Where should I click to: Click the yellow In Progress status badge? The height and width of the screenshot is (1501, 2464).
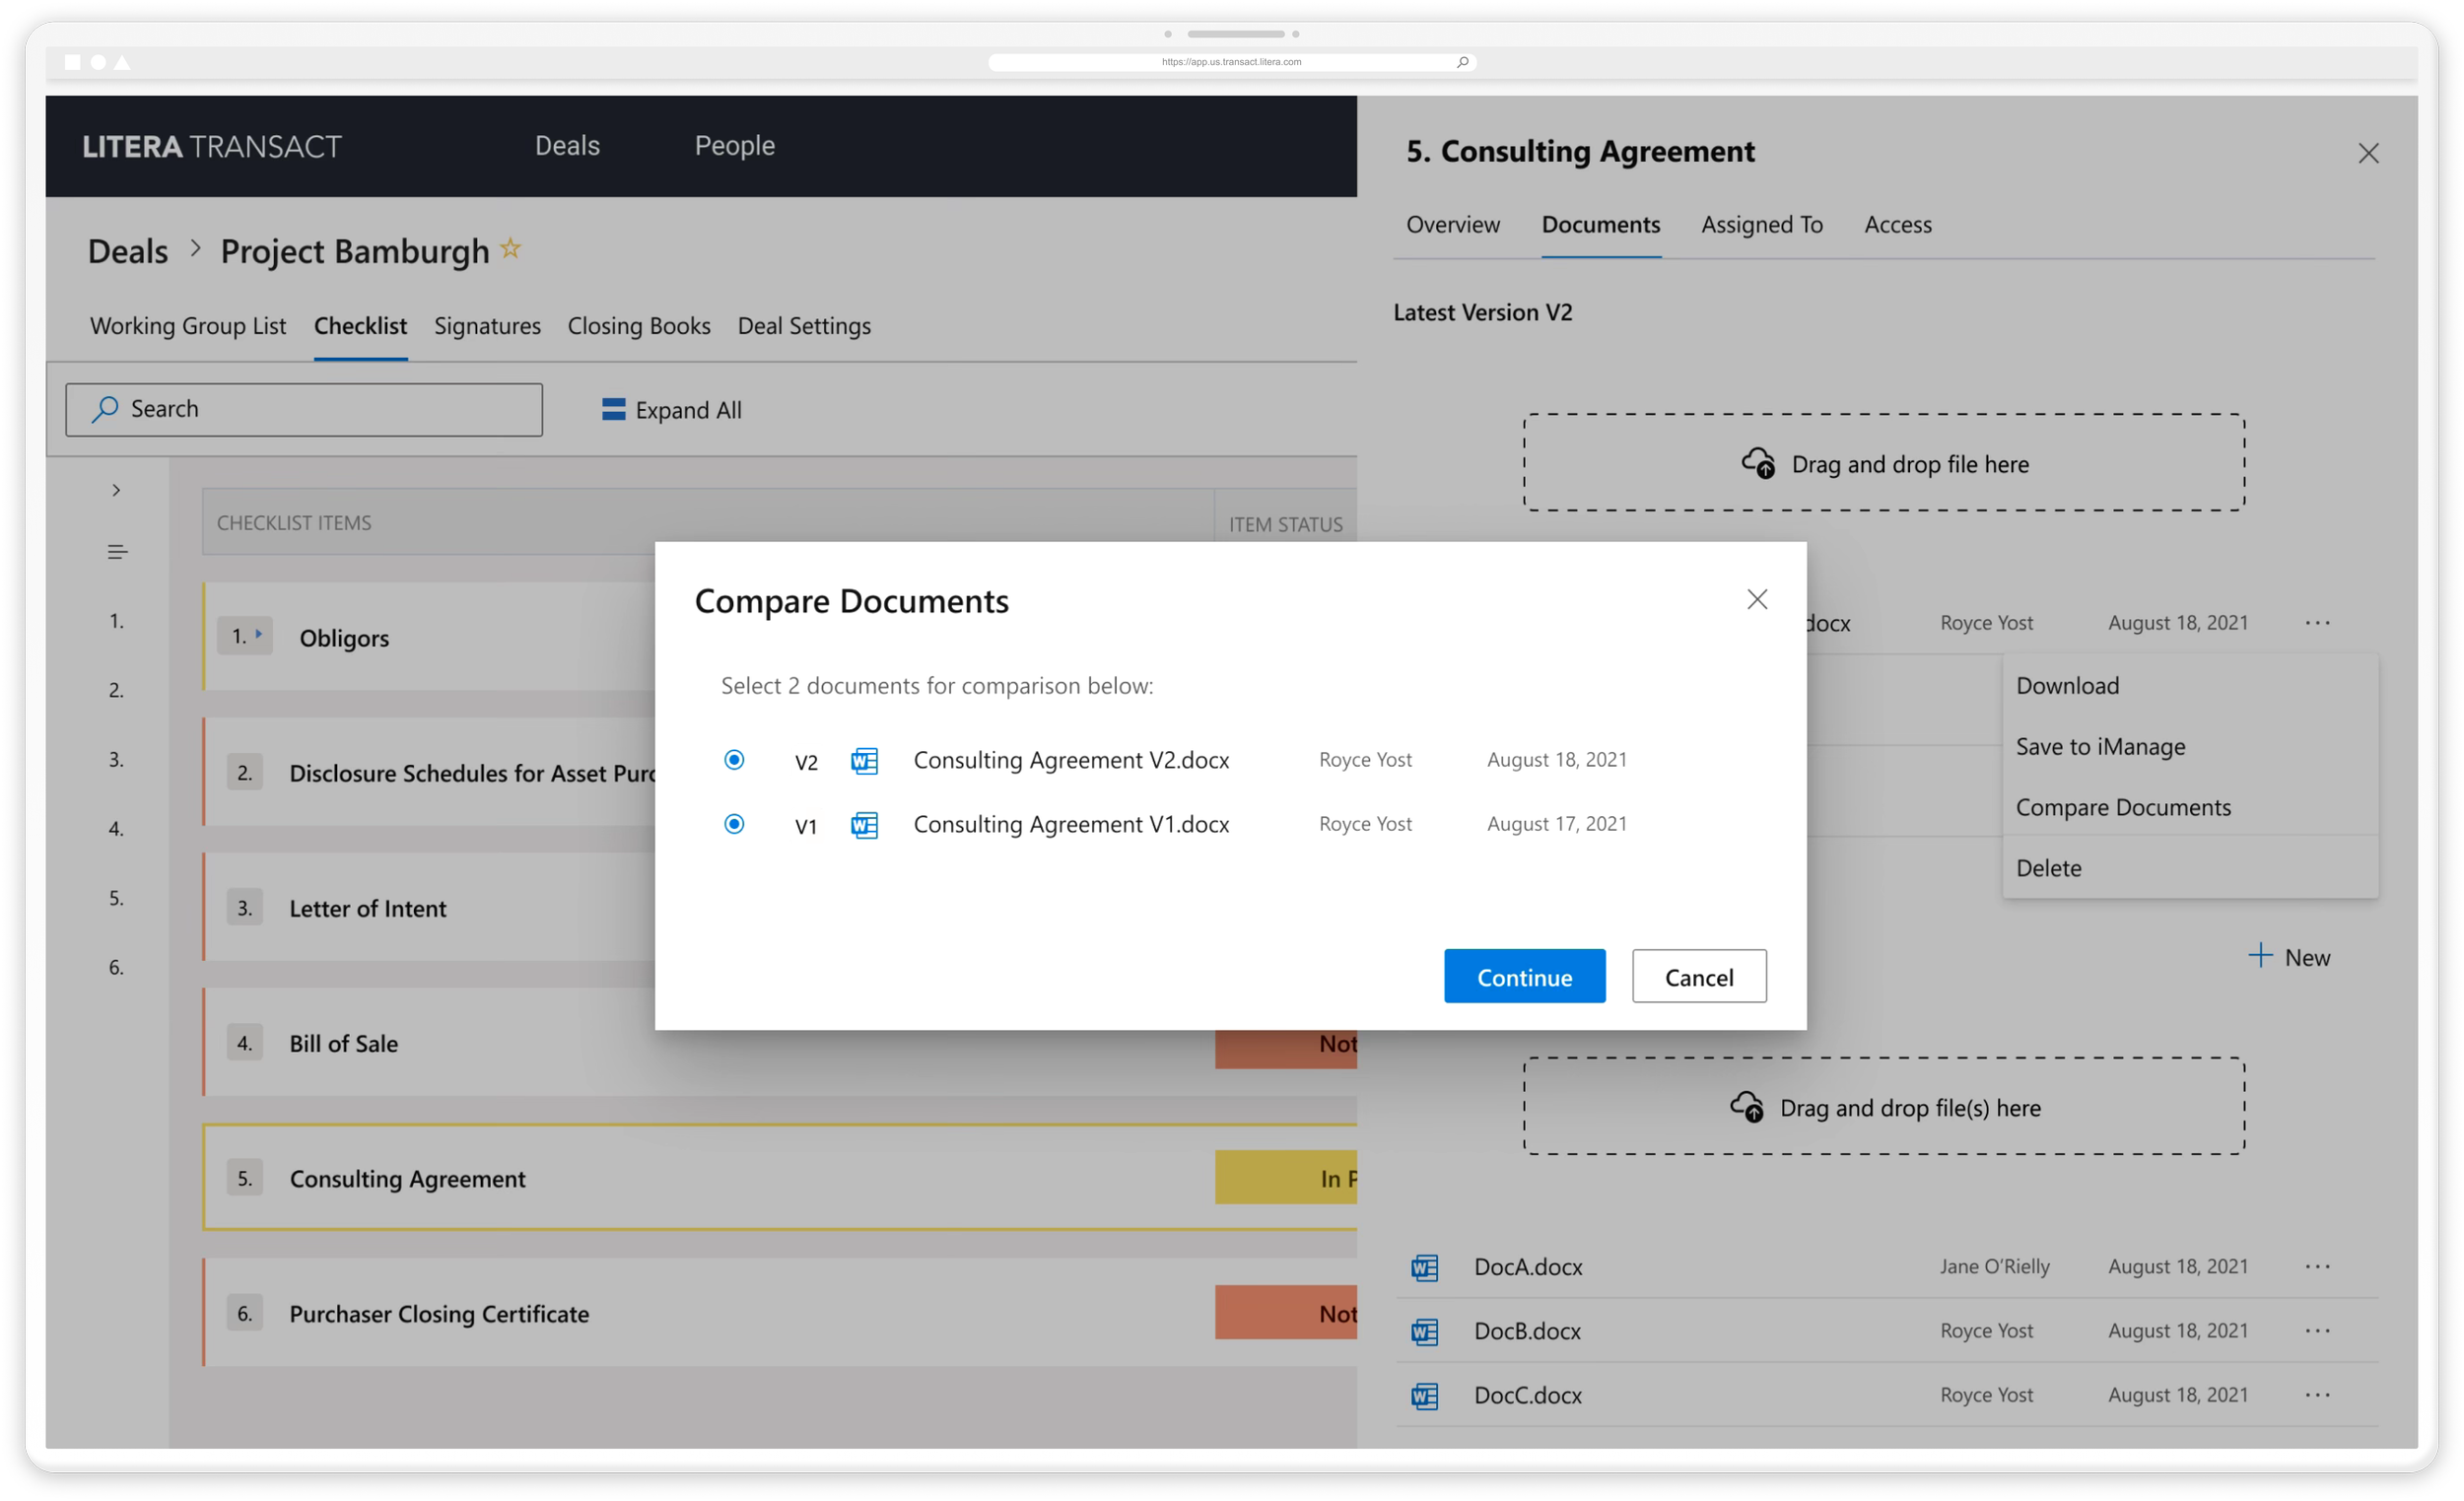[x=1286, y=1178]
